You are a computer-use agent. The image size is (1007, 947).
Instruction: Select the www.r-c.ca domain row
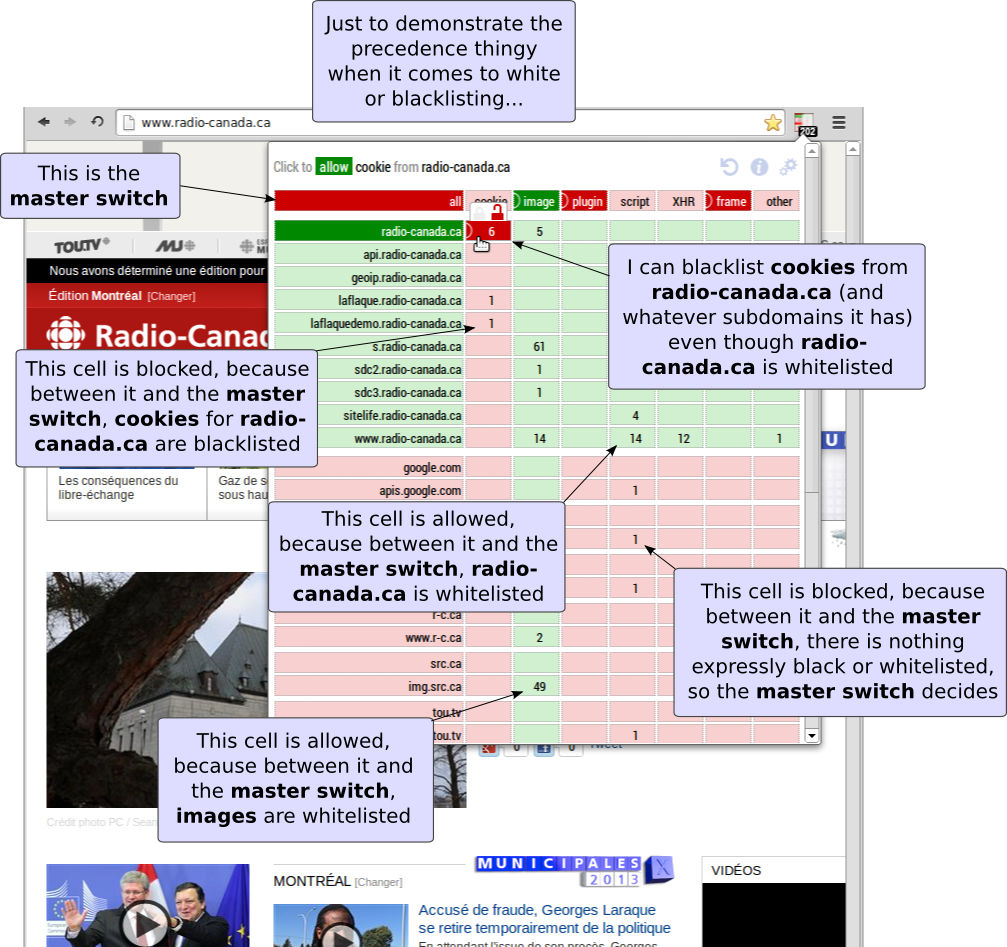click(369, 638)
